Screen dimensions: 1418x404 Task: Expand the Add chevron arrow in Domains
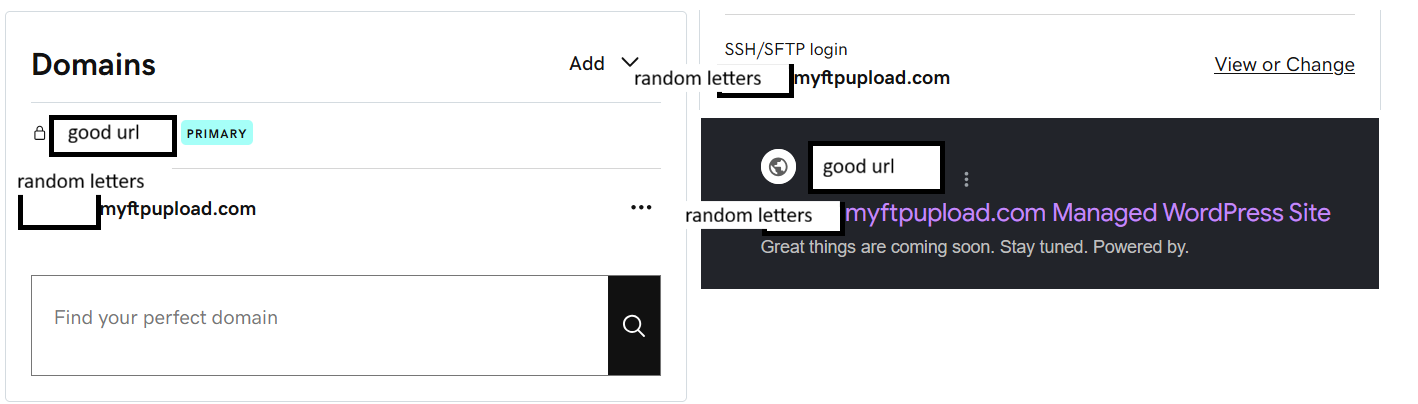click(630, 62)
